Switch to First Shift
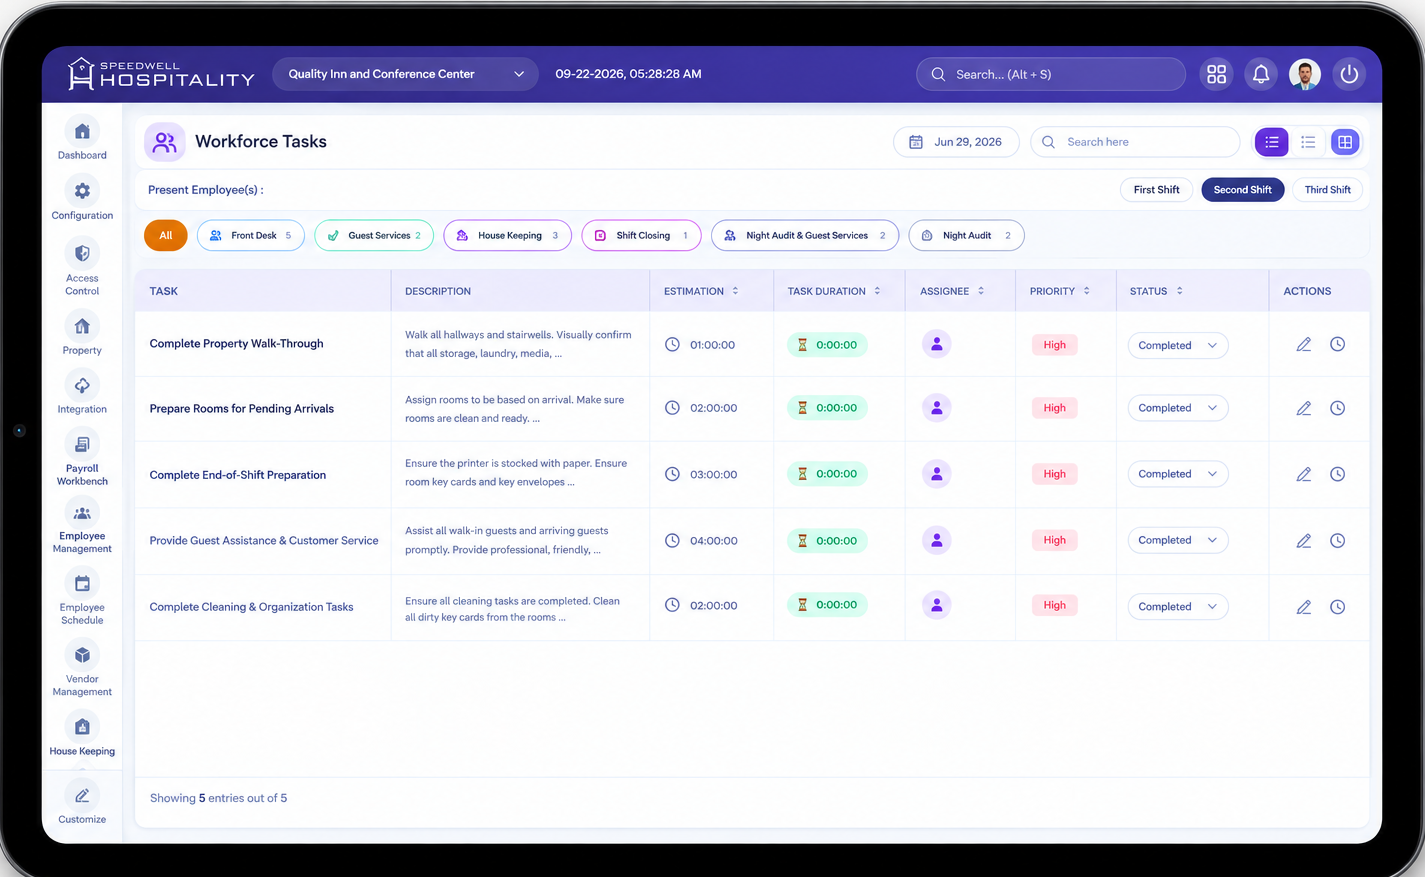The image size is (1425, 877). click(1156, 190)
